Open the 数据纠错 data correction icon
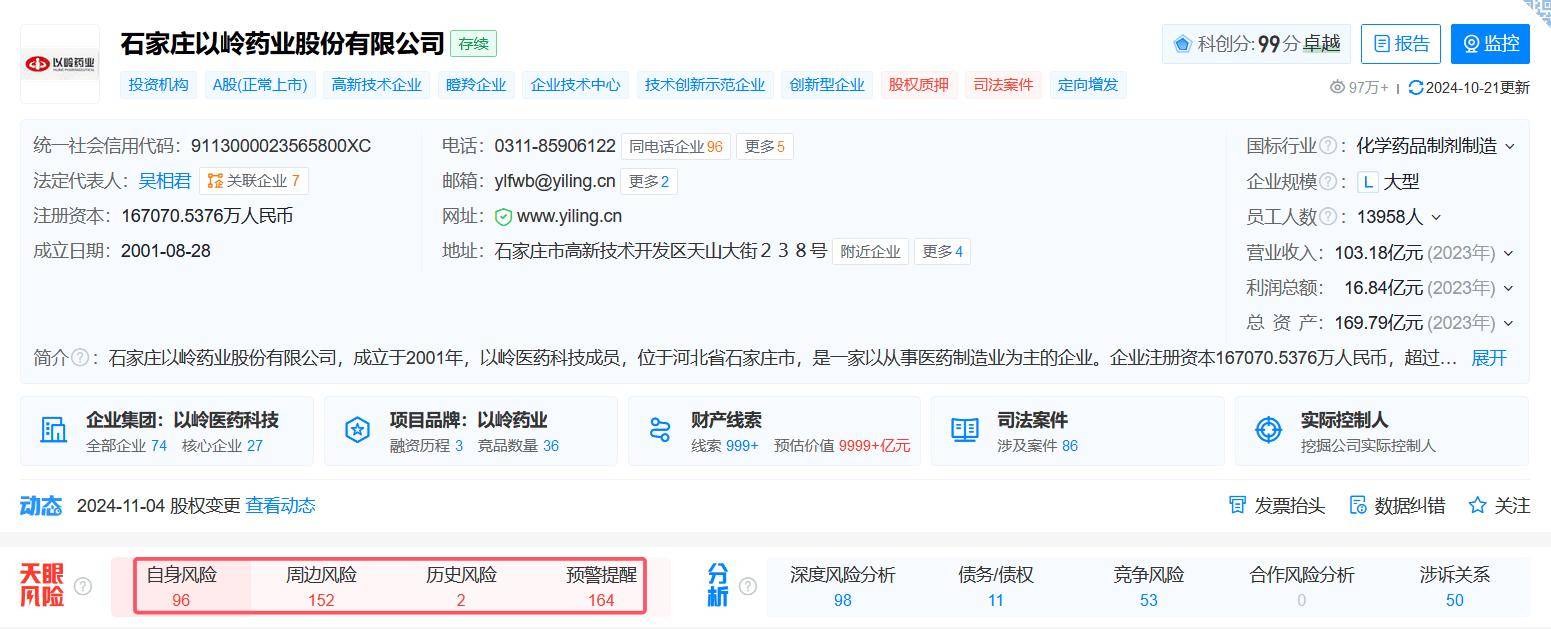Image resolution: width=1551 pixels, height=629 pixels. 1358,506
